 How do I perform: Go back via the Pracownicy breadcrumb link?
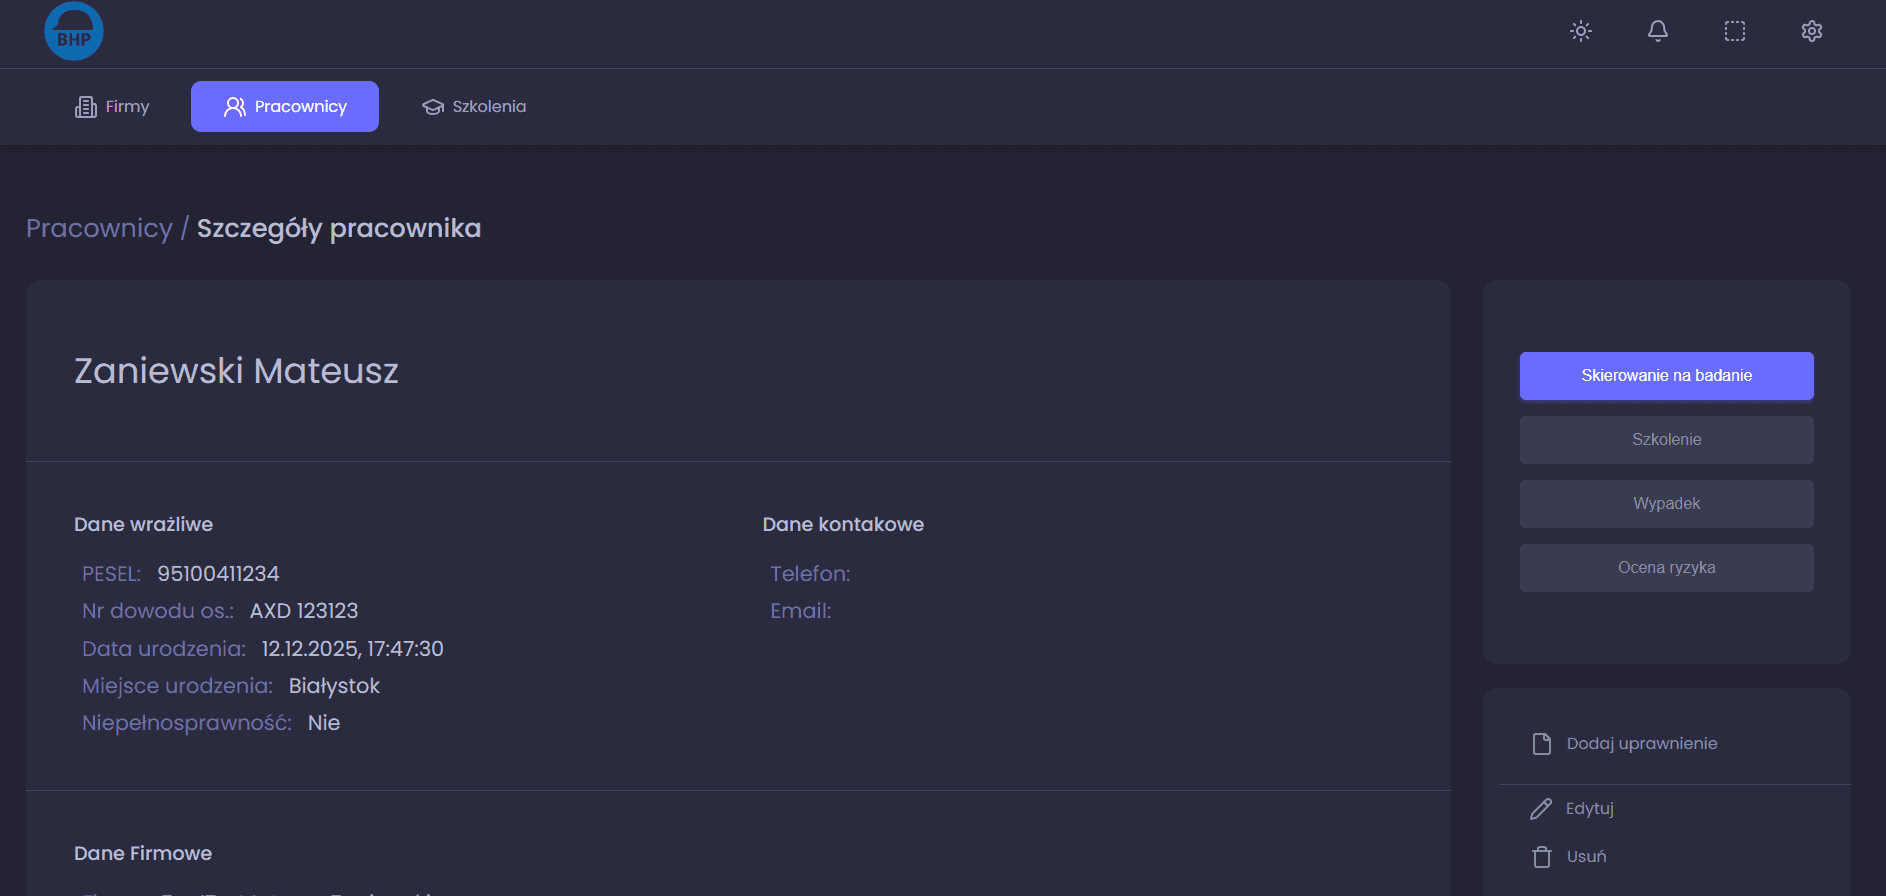coord(99,228)
